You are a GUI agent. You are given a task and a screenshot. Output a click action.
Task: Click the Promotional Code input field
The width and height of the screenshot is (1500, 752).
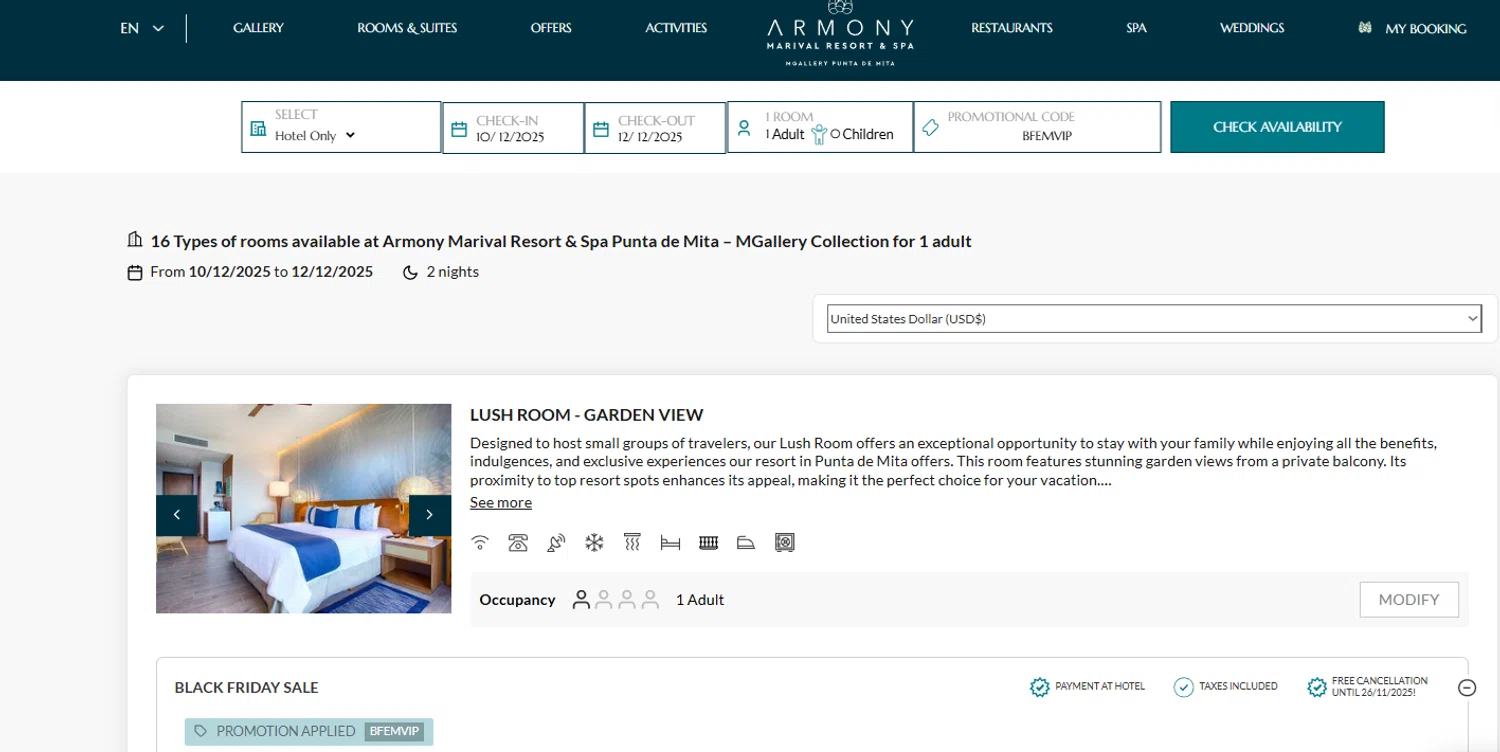pos(1037,127)
